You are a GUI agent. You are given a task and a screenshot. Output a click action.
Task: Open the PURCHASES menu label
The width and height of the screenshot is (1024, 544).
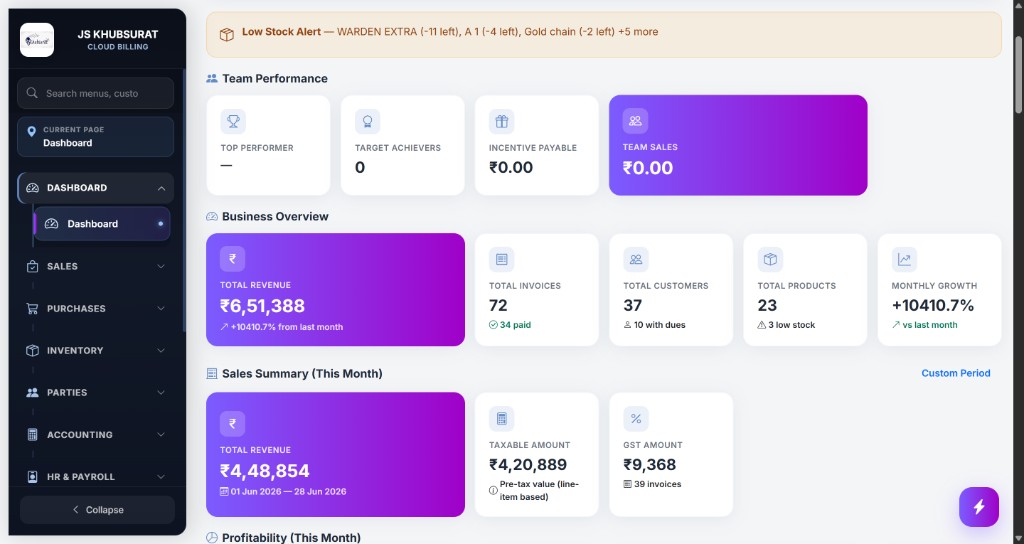coord(76,308)
